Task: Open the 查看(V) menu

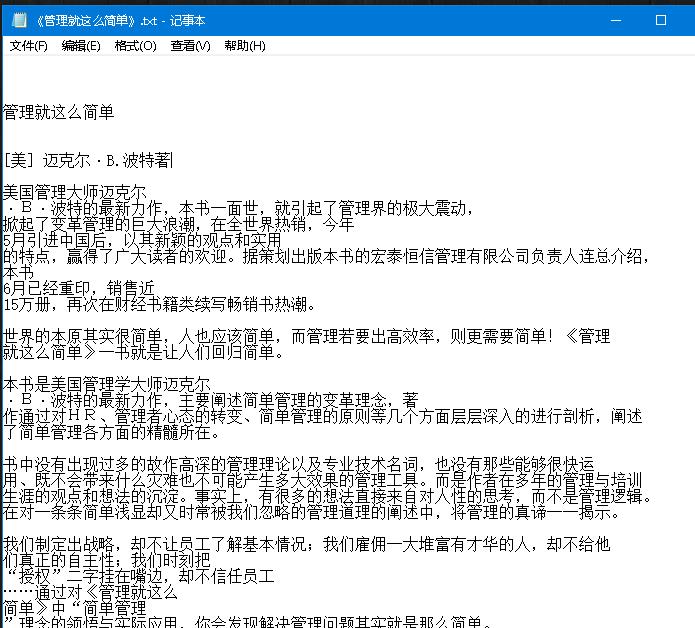Action: (191, 46)
